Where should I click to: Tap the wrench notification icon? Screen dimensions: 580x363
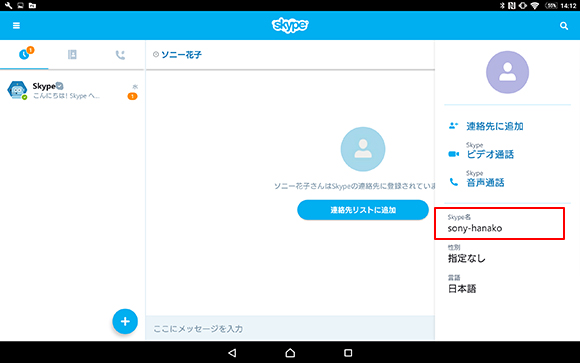[8, 6]
